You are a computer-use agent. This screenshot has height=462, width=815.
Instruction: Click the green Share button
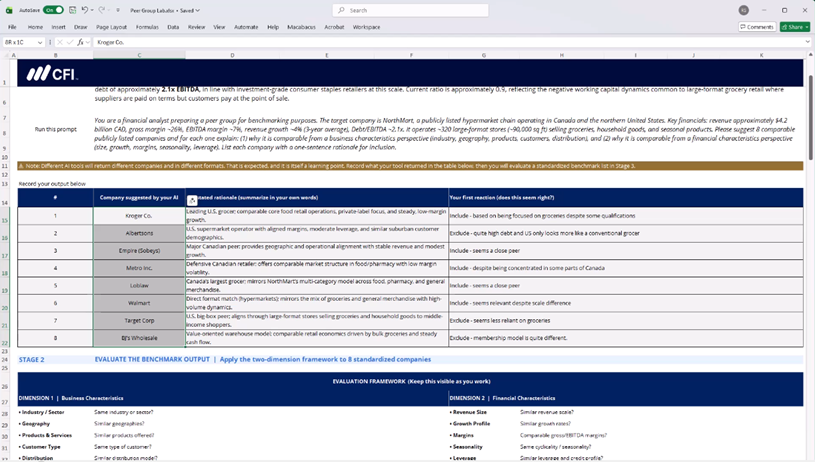795,27
